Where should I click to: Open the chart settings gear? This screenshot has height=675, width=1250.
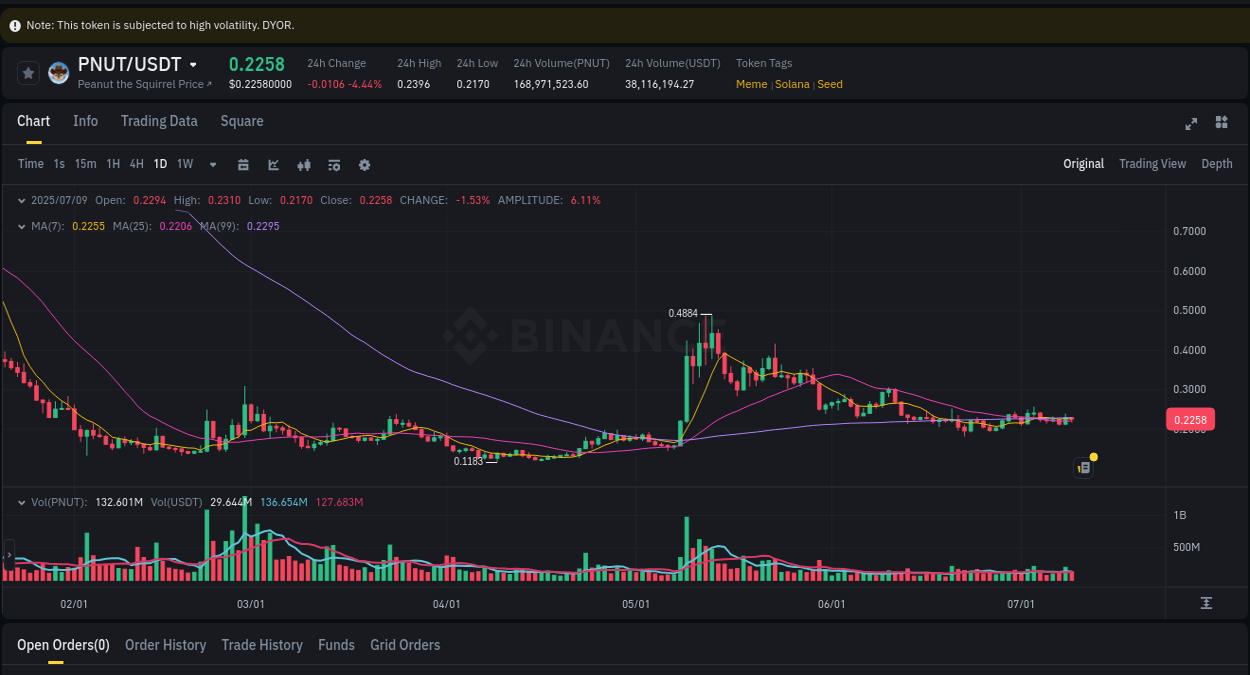point(364,164)
